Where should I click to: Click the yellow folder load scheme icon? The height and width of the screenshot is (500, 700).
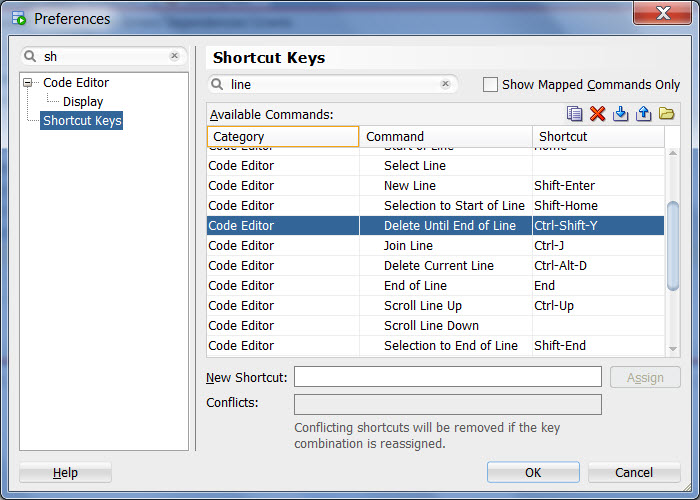point(667,114)
